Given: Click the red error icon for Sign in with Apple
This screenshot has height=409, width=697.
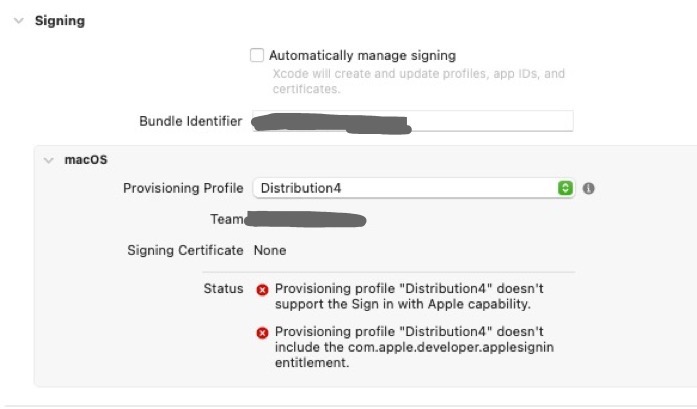Looking at the screenshot, I should click(x=262, y=290).
